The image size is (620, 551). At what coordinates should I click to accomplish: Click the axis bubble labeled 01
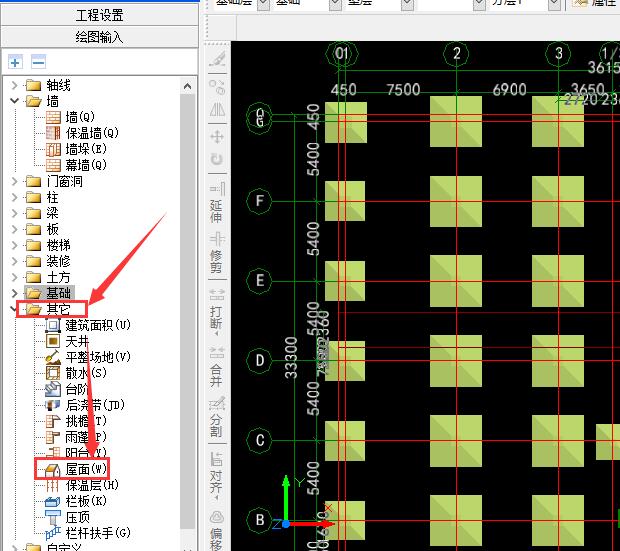tap(342, 53)
